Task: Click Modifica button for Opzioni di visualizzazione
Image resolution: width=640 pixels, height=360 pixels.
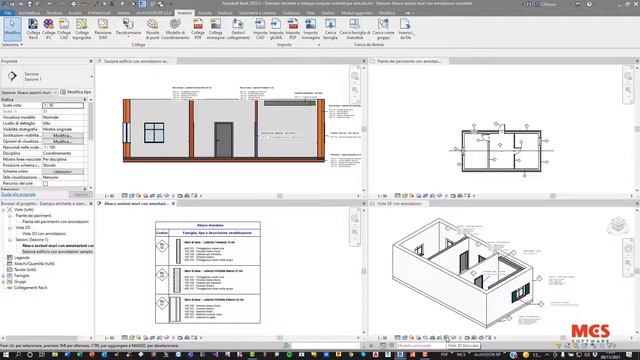Action: (63, 141)
